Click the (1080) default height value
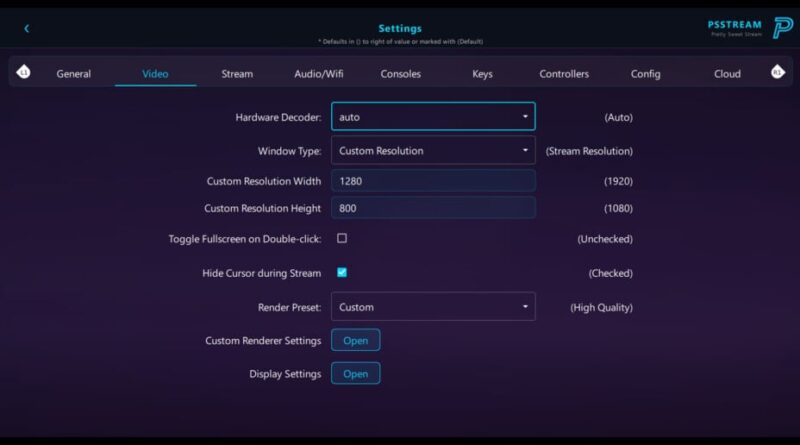 pyautogui.click(x=618, y=208)
